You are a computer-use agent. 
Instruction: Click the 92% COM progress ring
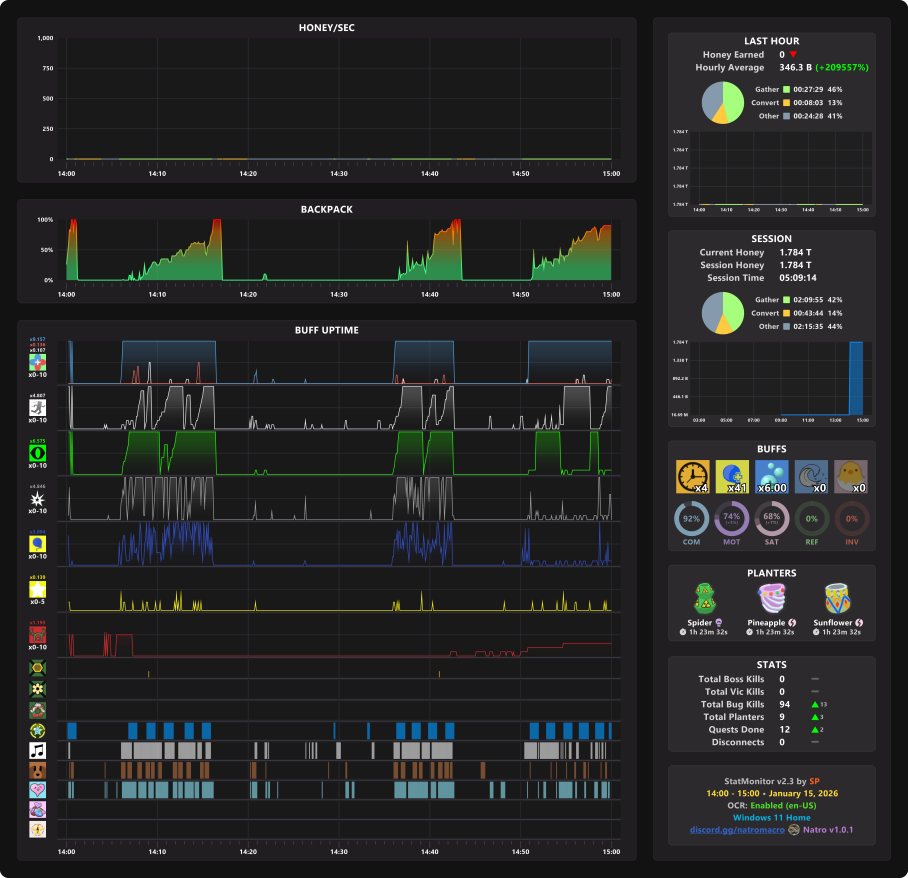coord(691,519)
